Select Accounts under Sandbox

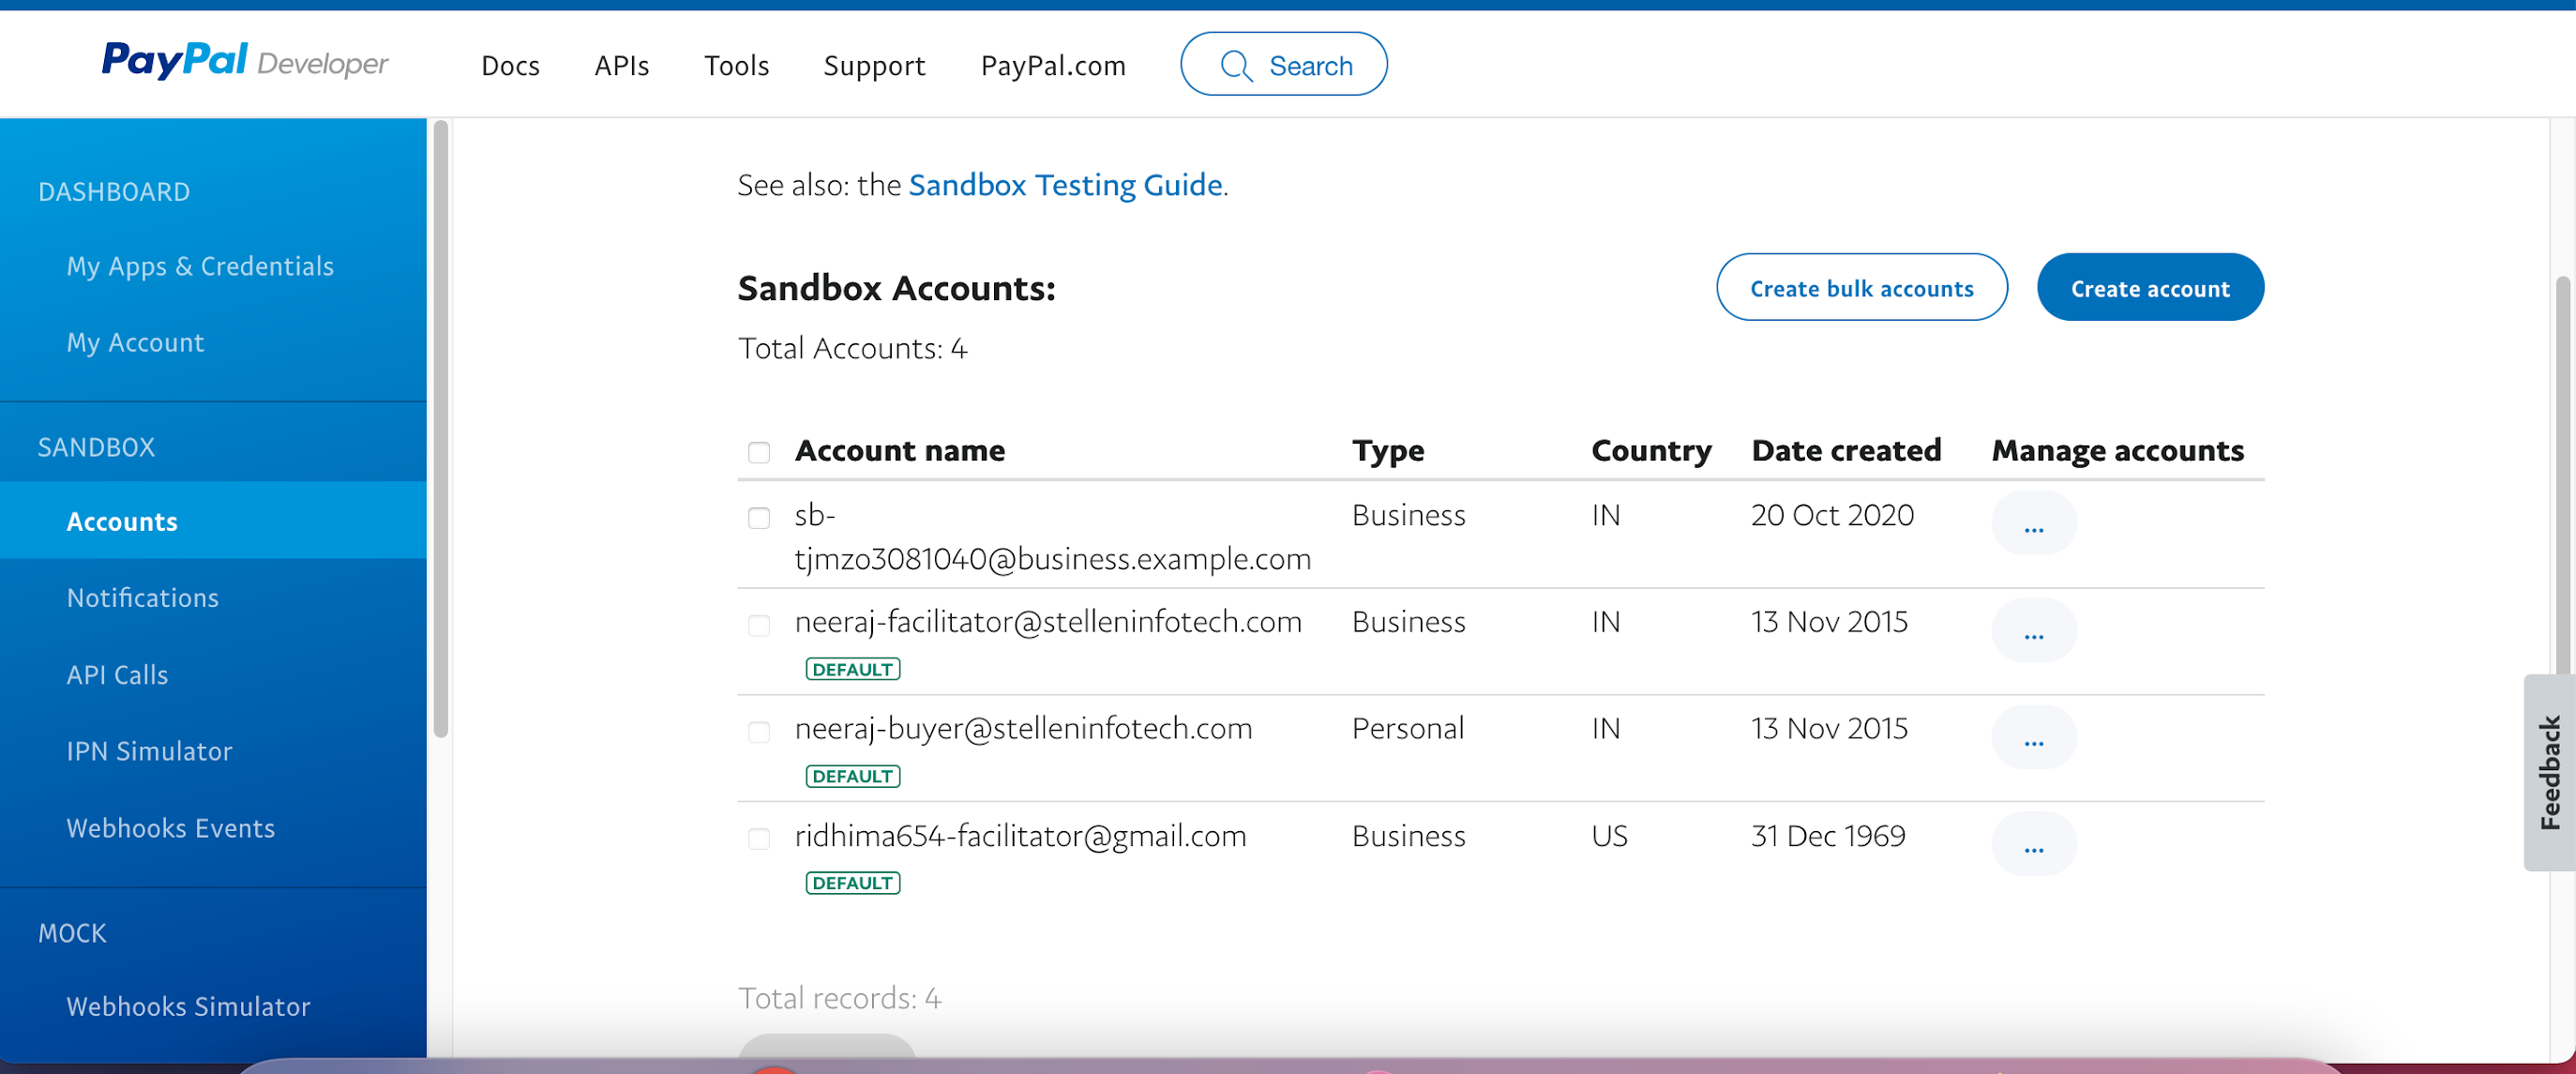[x=213, y=521]
